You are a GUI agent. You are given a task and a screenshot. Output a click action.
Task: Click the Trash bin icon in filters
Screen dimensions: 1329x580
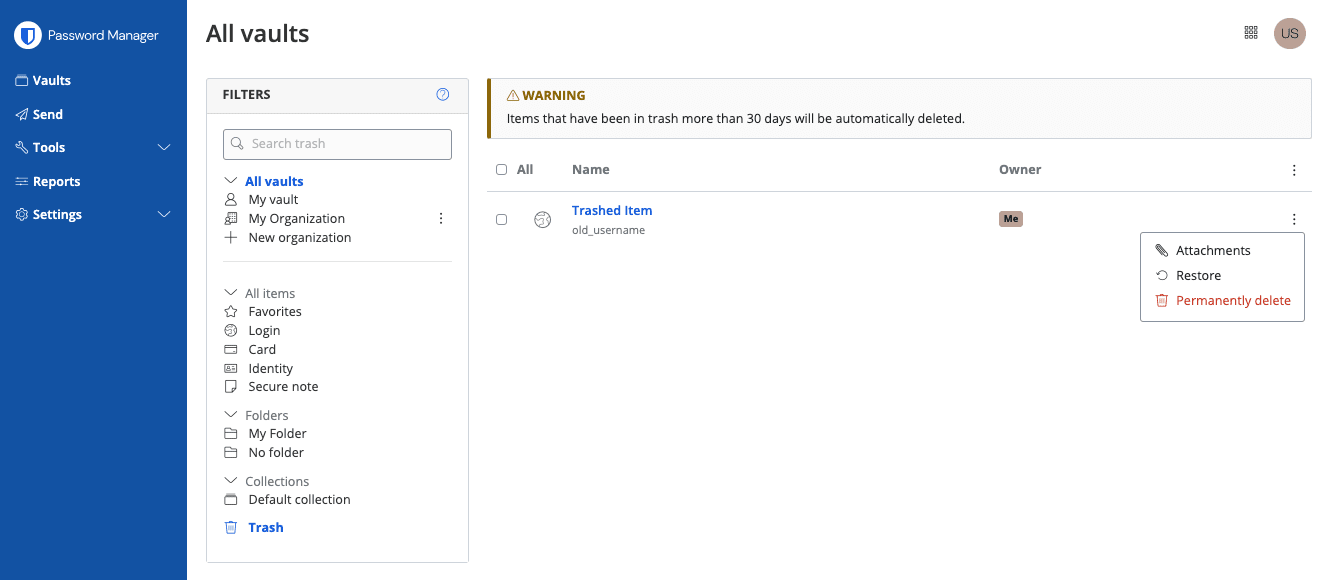230,527
